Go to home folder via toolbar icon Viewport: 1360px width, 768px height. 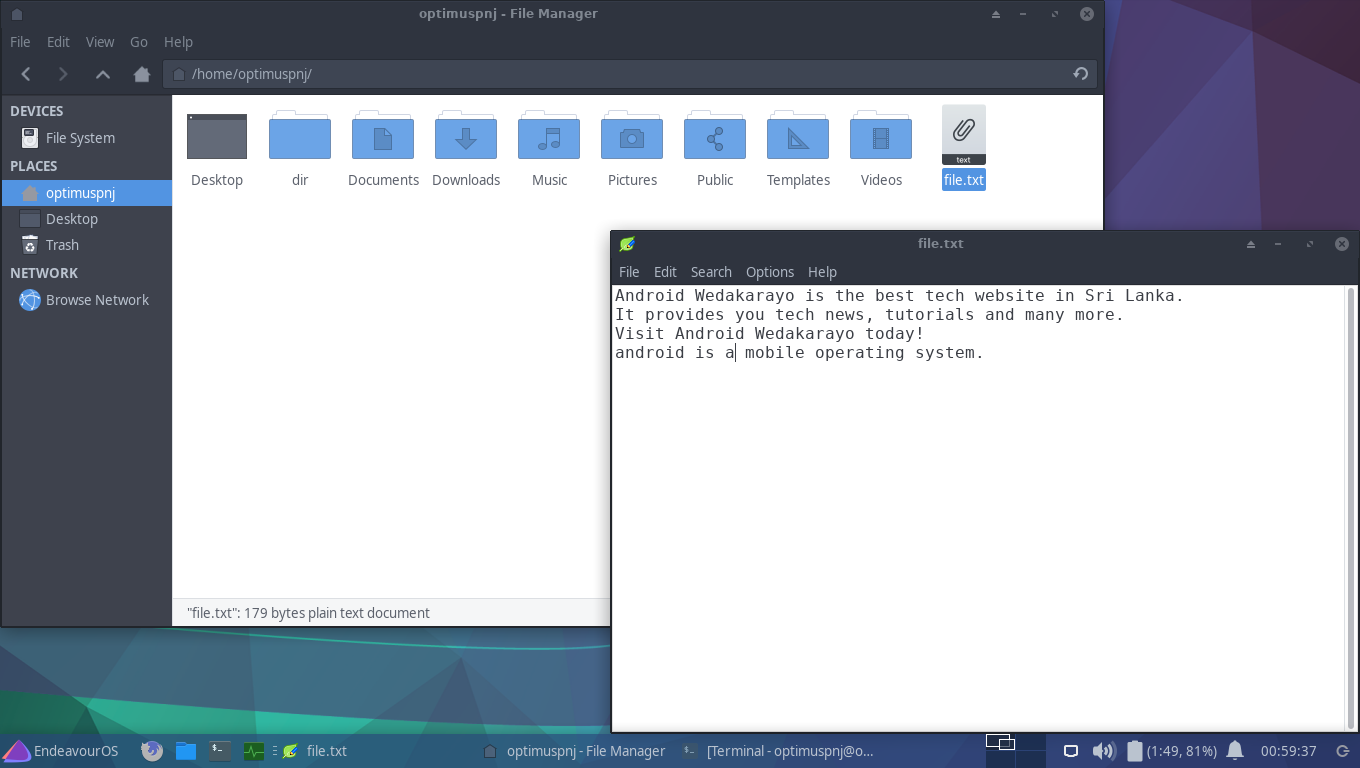(141, 74)
